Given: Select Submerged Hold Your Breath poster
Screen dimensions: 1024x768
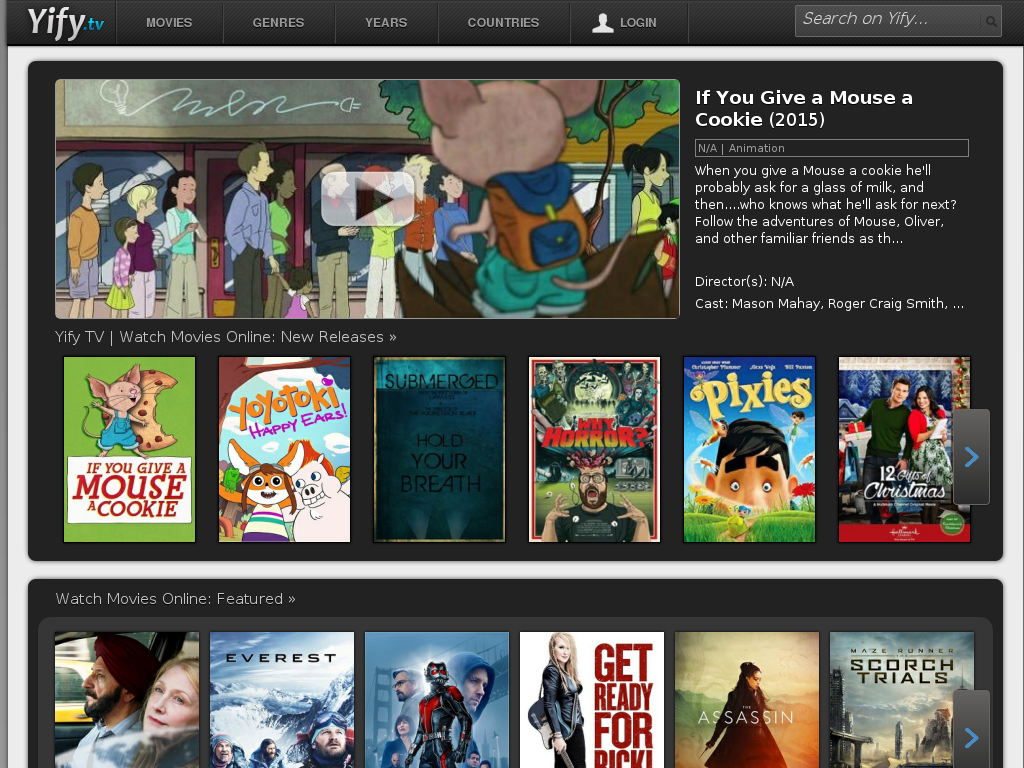Looking at the screenshot, I should point(439,449).
